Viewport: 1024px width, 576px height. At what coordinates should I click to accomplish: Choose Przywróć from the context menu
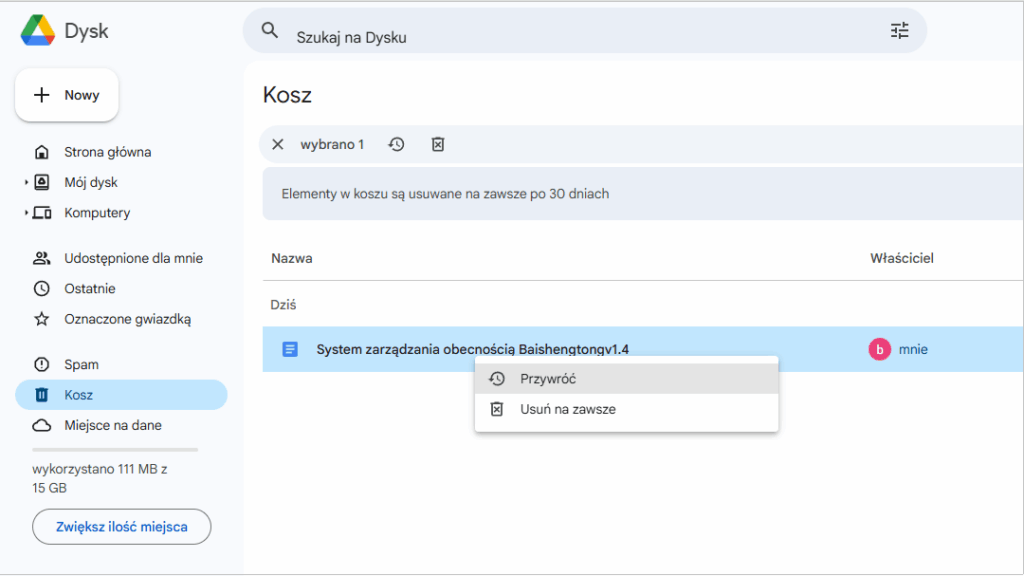626,379
